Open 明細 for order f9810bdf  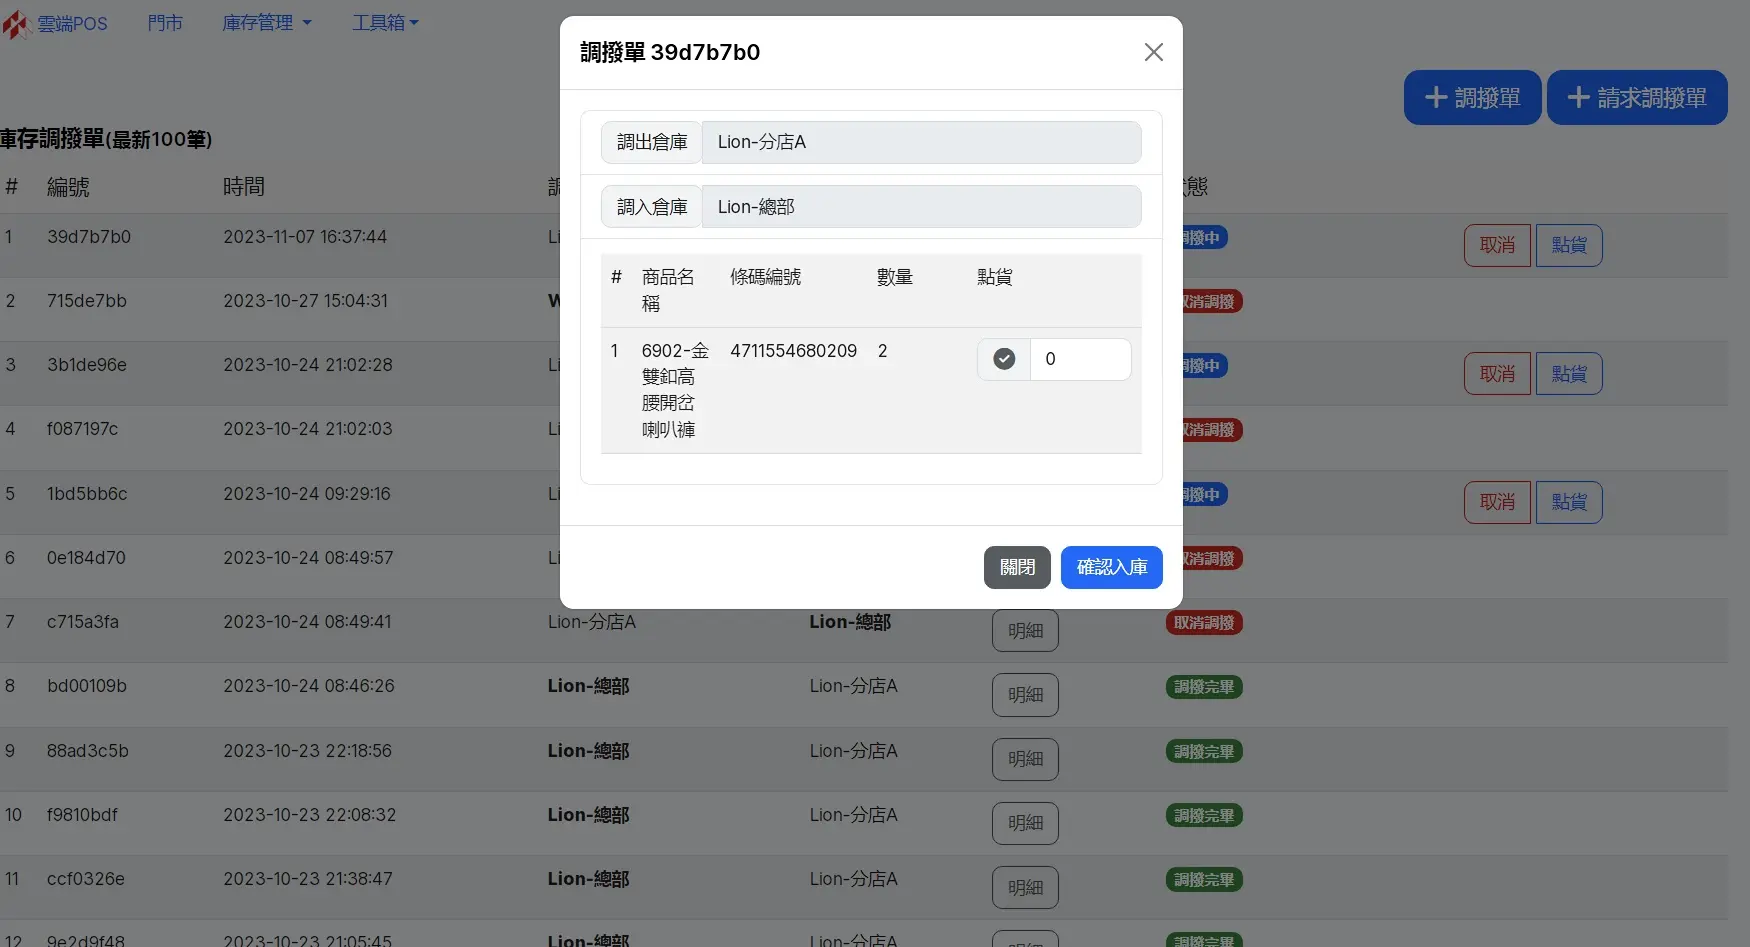coord(1025,823)
